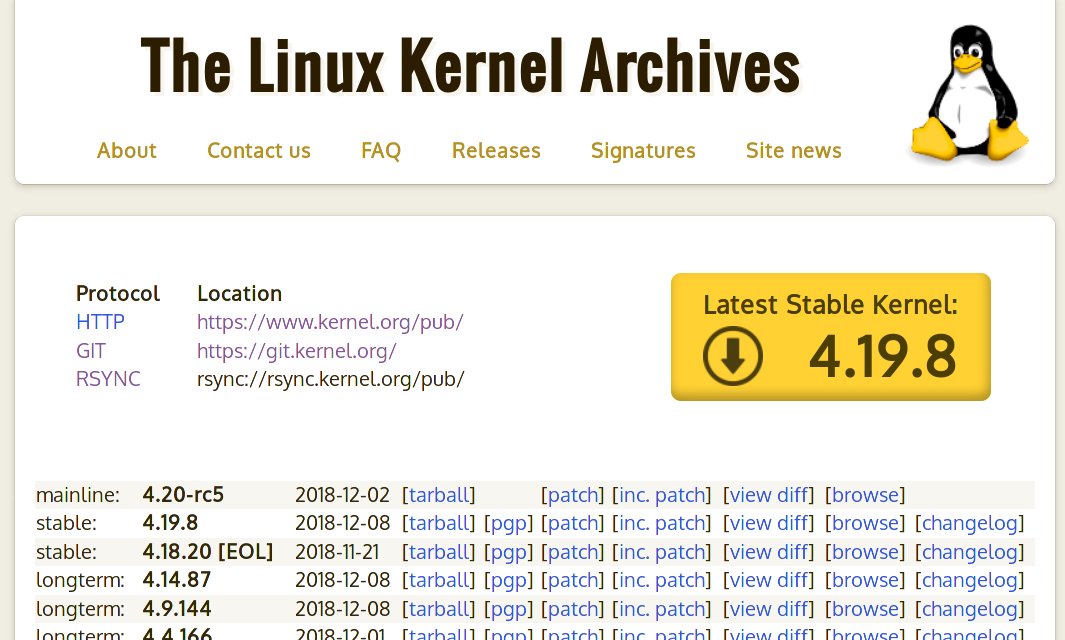Viewport: 1065px width, 640px height.
Task: Open https://git.kernel.org/ location link
Action: tap(297, 351)
